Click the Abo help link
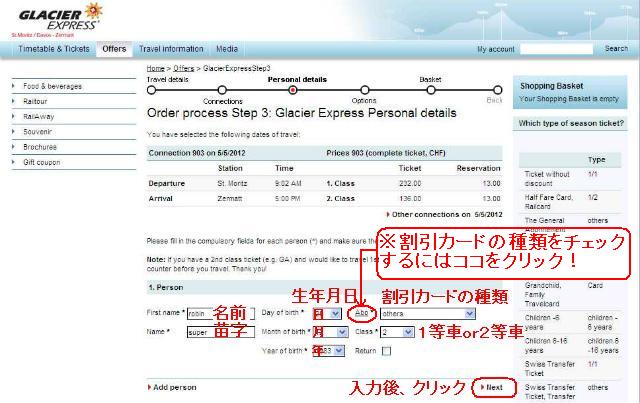Viewport: 640px width, 403px height. click(x=362, y=313)
